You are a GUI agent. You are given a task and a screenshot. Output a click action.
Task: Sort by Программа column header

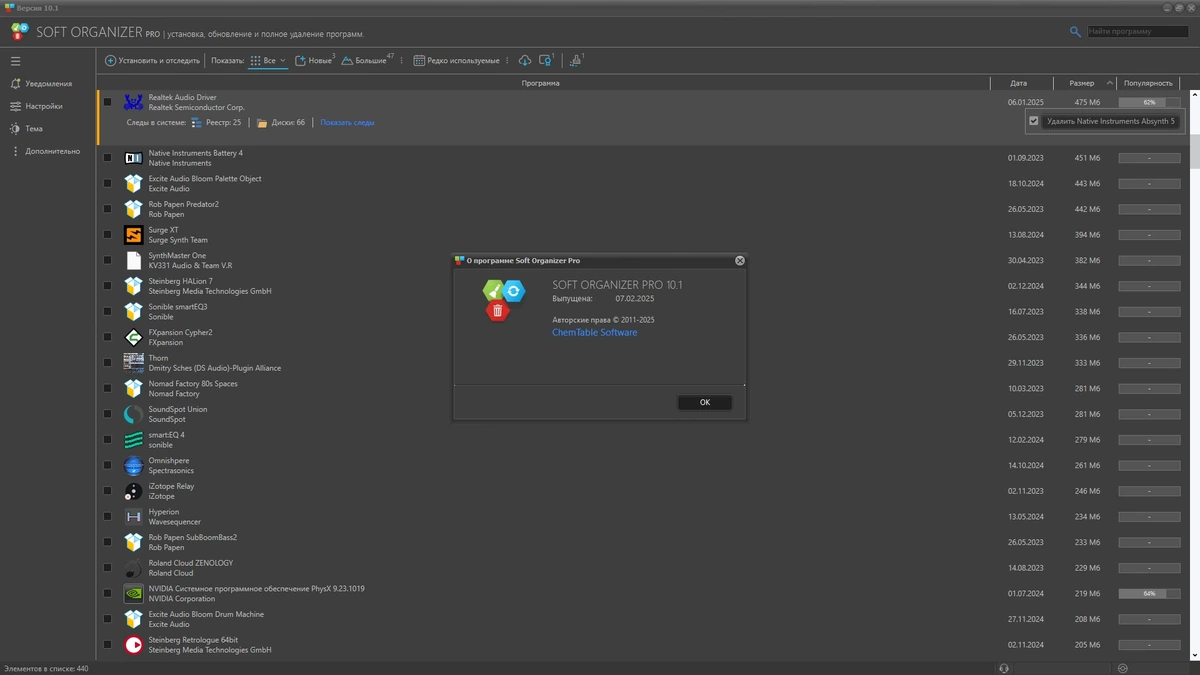click(543, 83)
